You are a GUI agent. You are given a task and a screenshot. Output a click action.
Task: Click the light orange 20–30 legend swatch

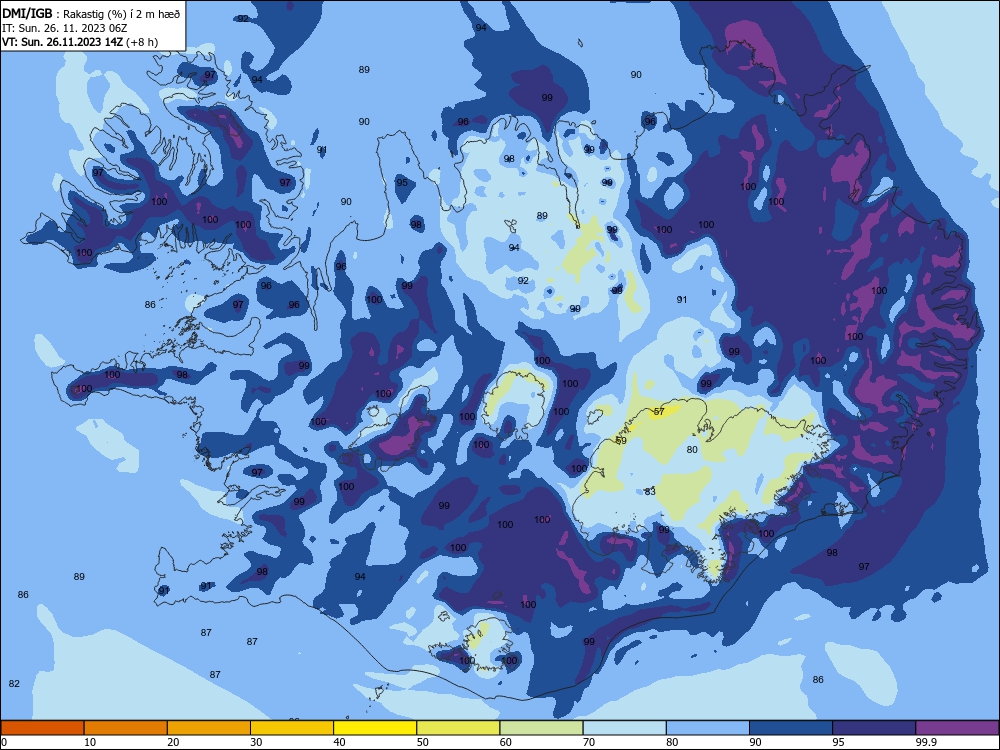pyautogui.click(x=209, y=728)
